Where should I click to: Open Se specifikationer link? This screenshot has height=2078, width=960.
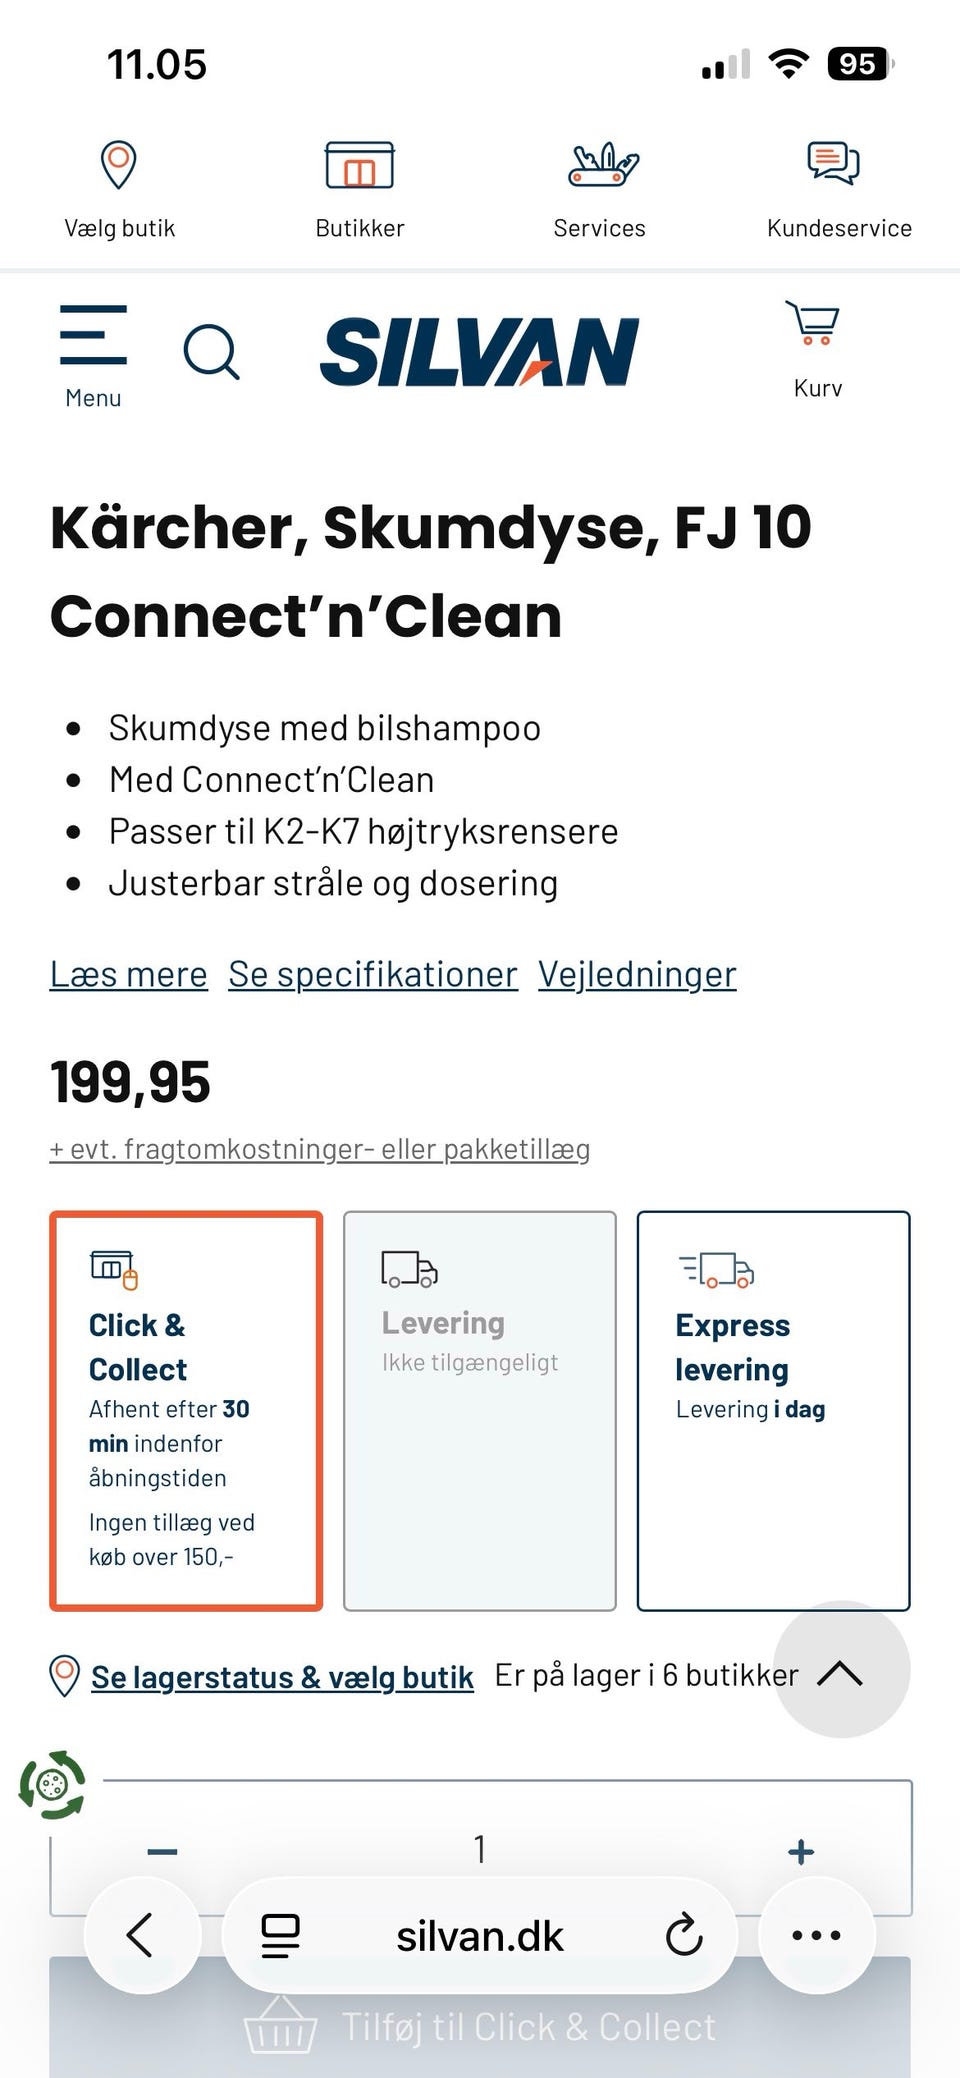373,974
